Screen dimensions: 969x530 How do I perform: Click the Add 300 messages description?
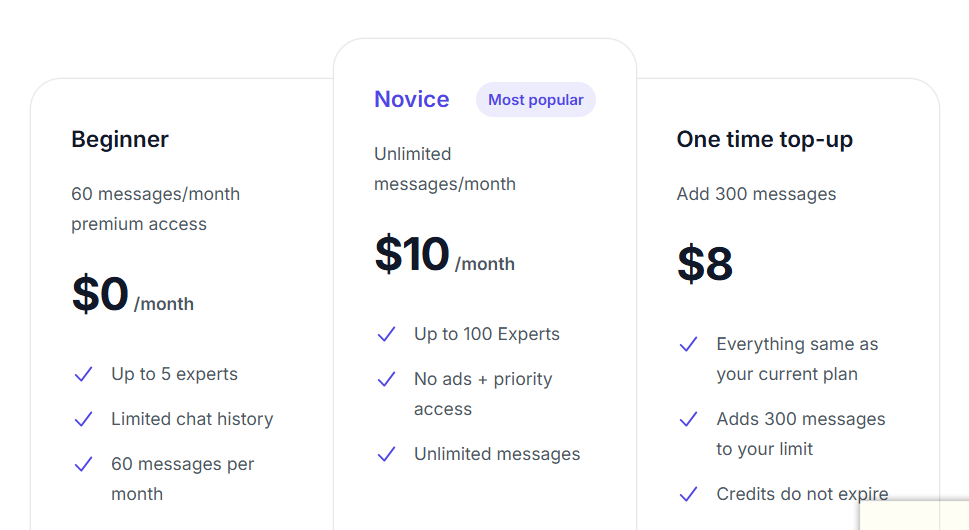[x=756, y=194]
